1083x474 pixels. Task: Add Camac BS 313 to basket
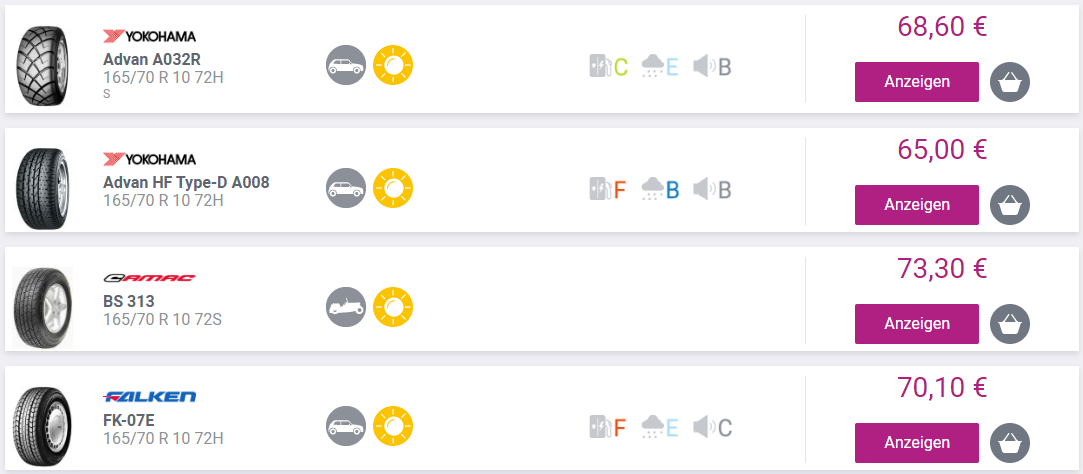pyautogui.click(x=1009, y=324)
